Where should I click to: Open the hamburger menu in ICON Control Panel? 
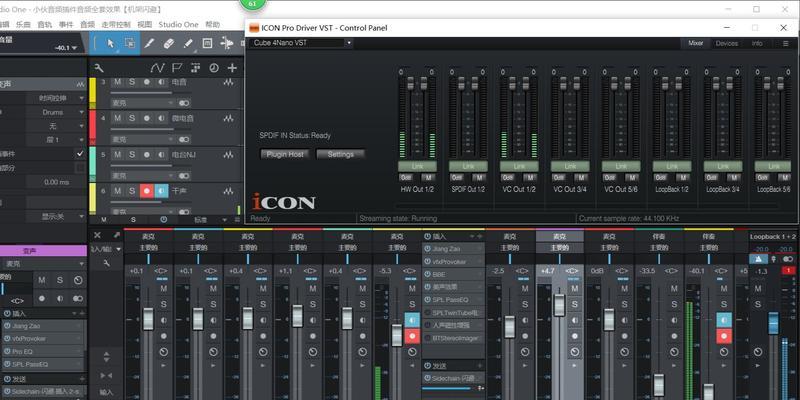click(786, 44)
